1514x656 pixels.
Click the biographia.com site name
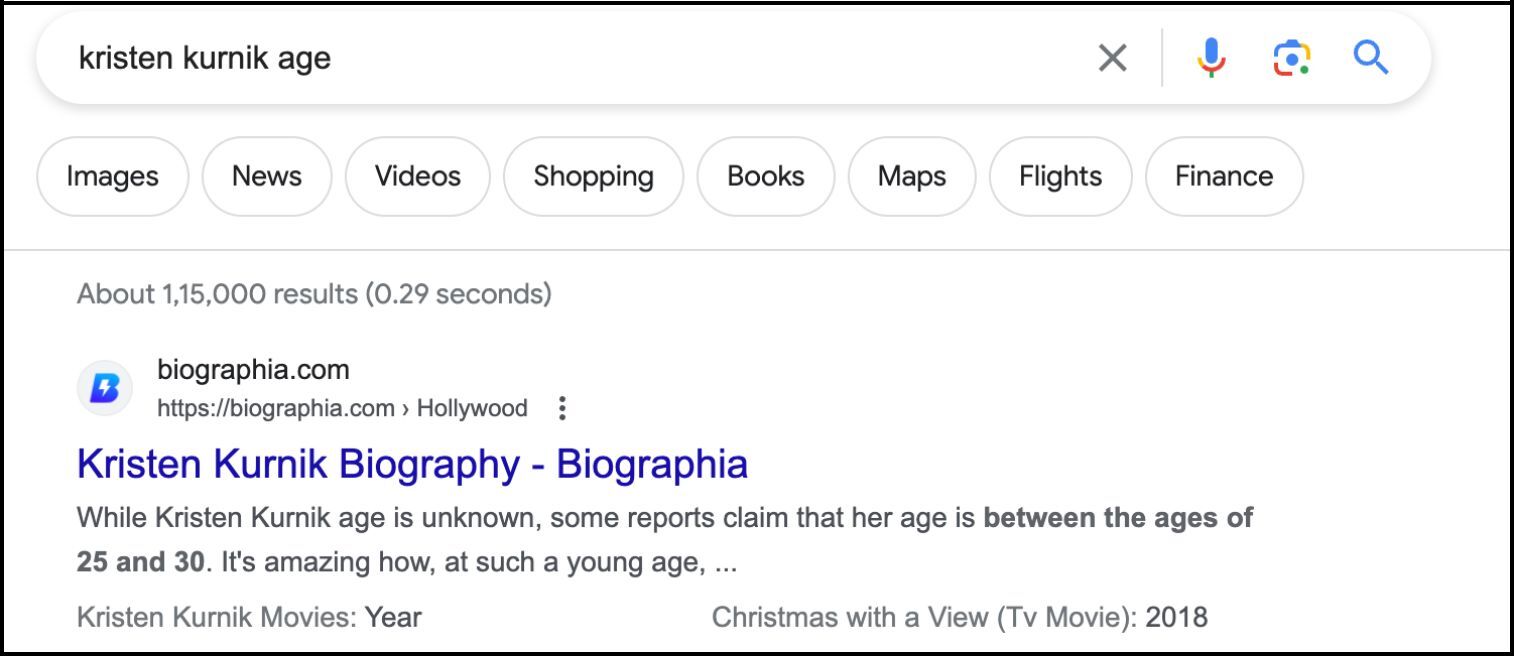point(253,370)
